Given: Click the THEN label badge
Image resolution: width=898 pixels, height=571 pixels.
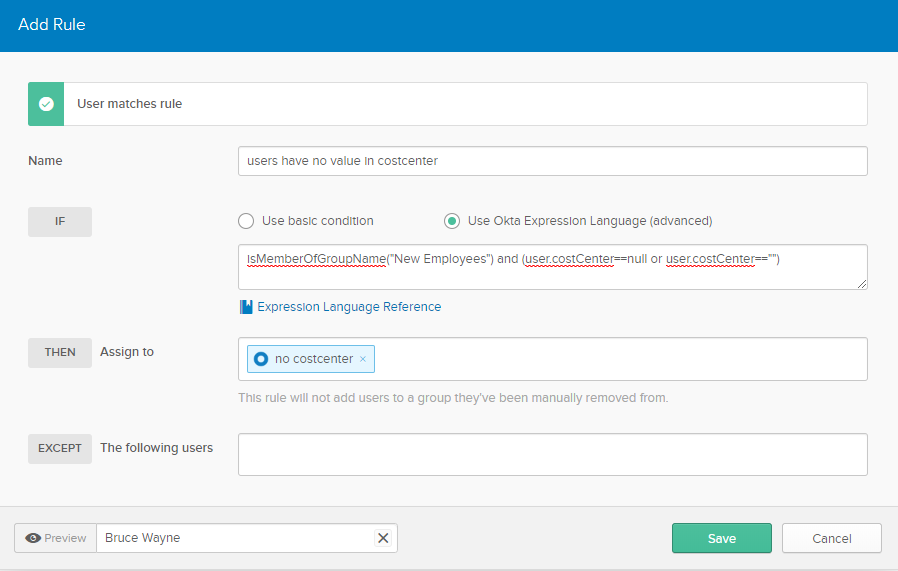Looking at the screenshot, I should 60,352.
